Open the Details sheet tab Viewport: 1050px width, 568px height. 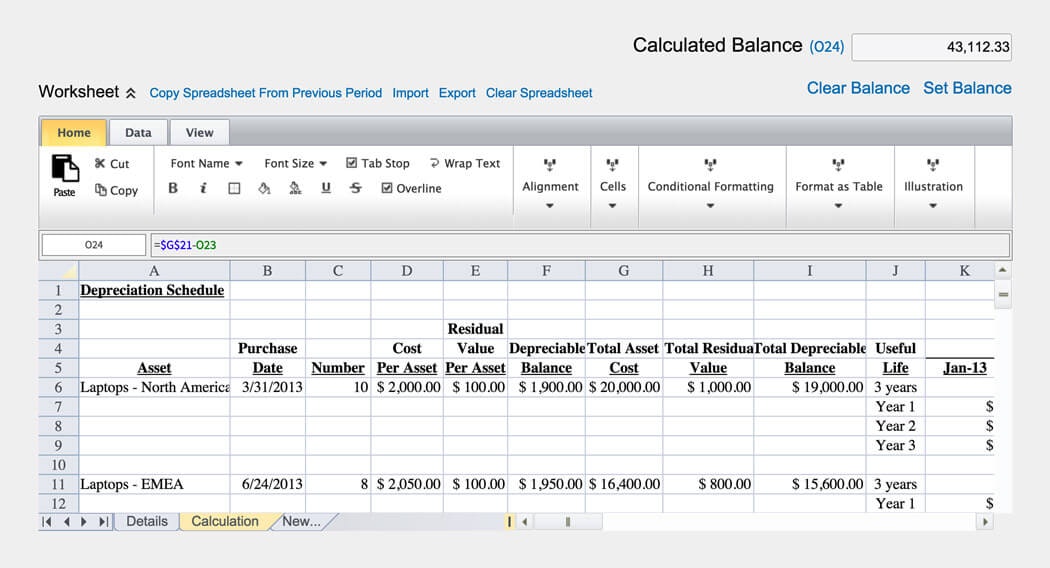click(x=147, y=521)
